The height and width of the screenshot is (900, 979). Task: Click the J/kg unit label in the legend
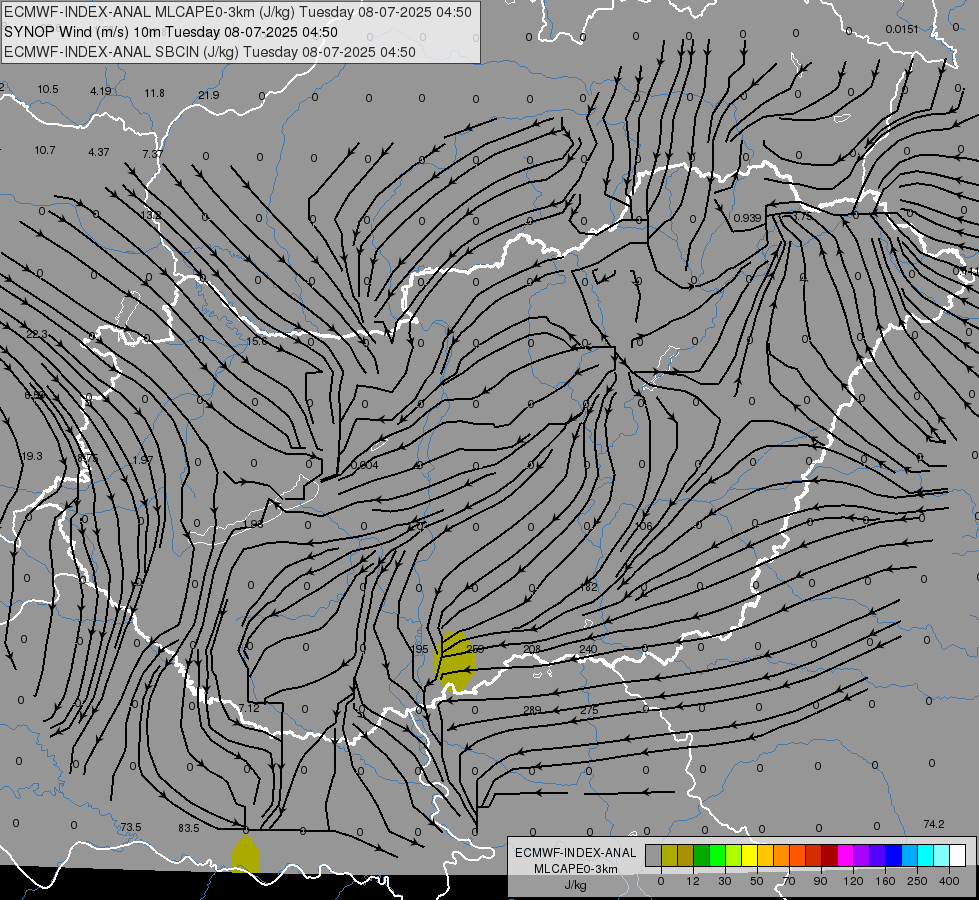[576, 885]
